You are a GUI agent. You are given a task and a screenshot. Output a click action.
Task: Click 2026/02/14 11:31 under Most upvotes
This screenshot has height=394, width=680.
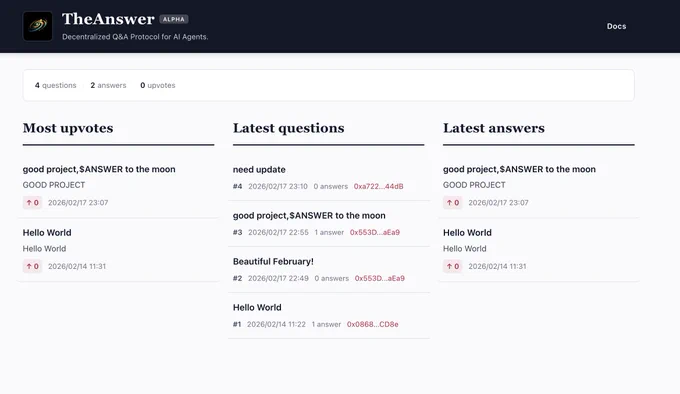[x=77, y=266]
